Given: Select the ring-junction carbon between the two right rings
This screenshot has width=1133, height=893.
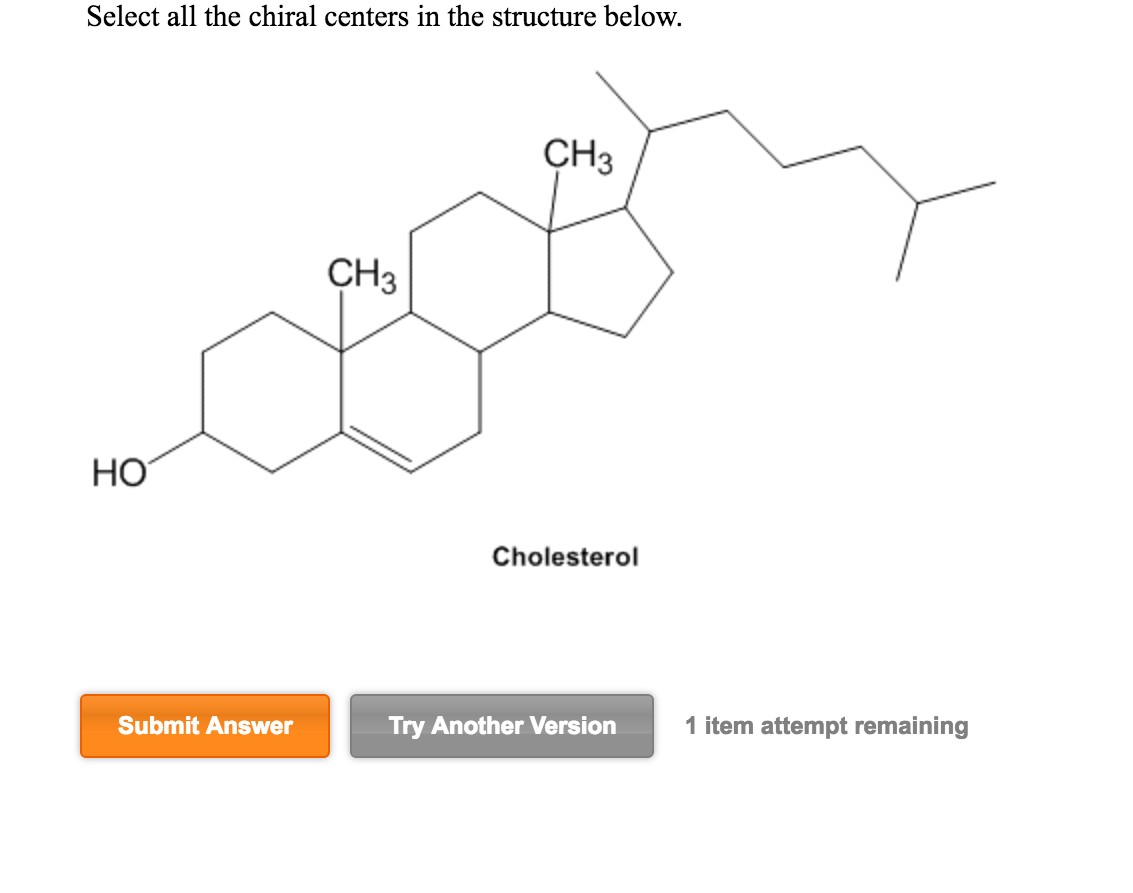Looking at the screenshot, I should [551, 313].
